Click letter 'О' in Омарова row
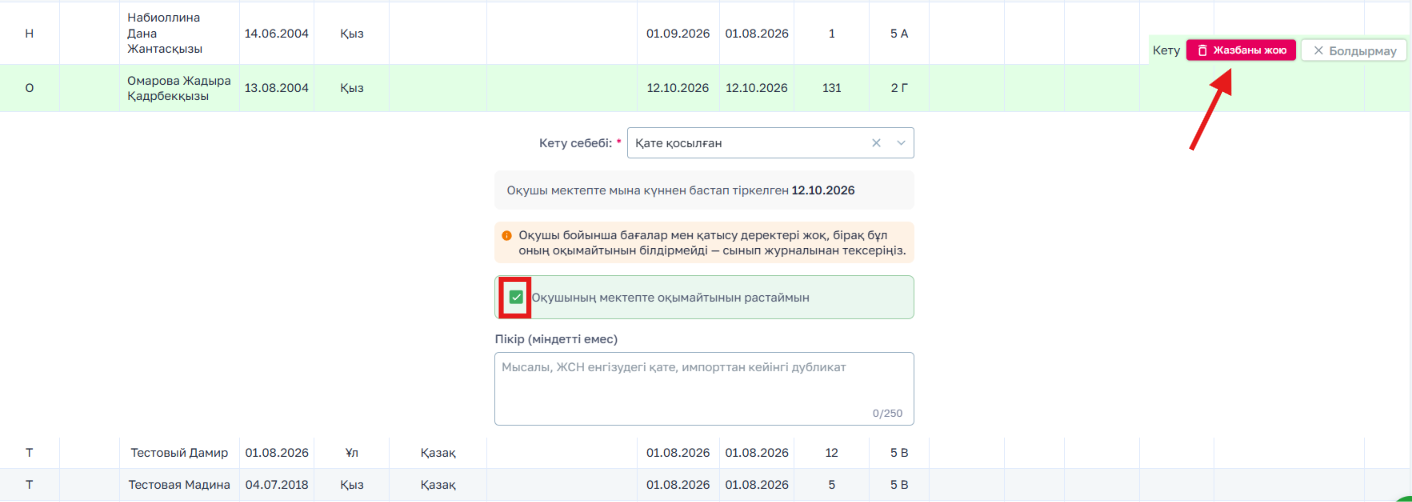 point(29,88)
